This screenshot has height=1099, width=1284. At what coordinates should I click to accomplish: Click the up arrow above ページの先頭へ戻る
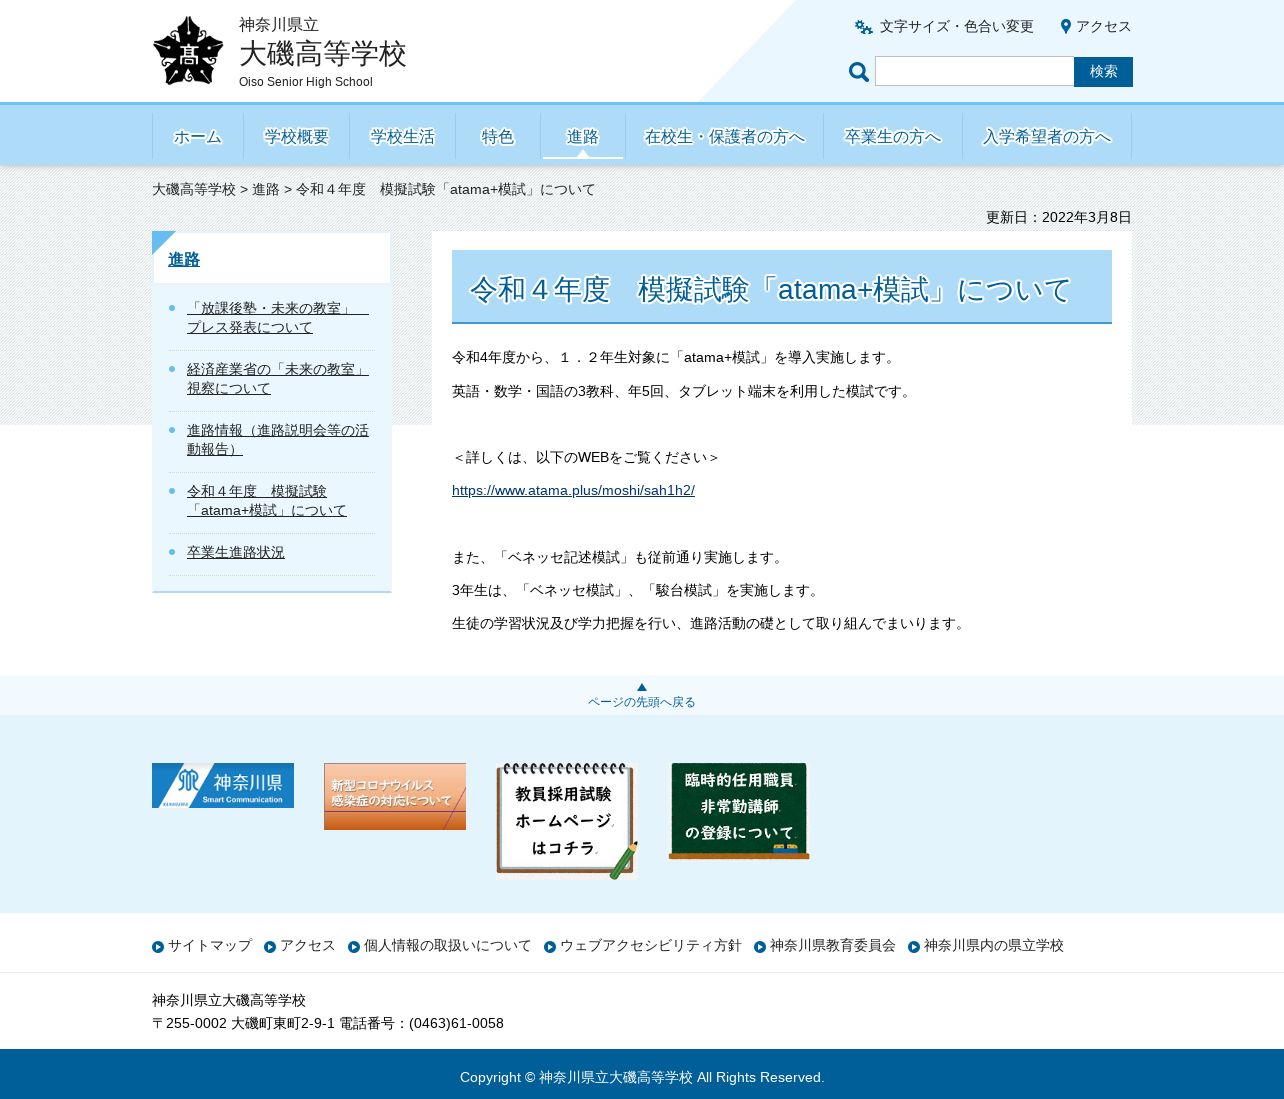[642, 687]
